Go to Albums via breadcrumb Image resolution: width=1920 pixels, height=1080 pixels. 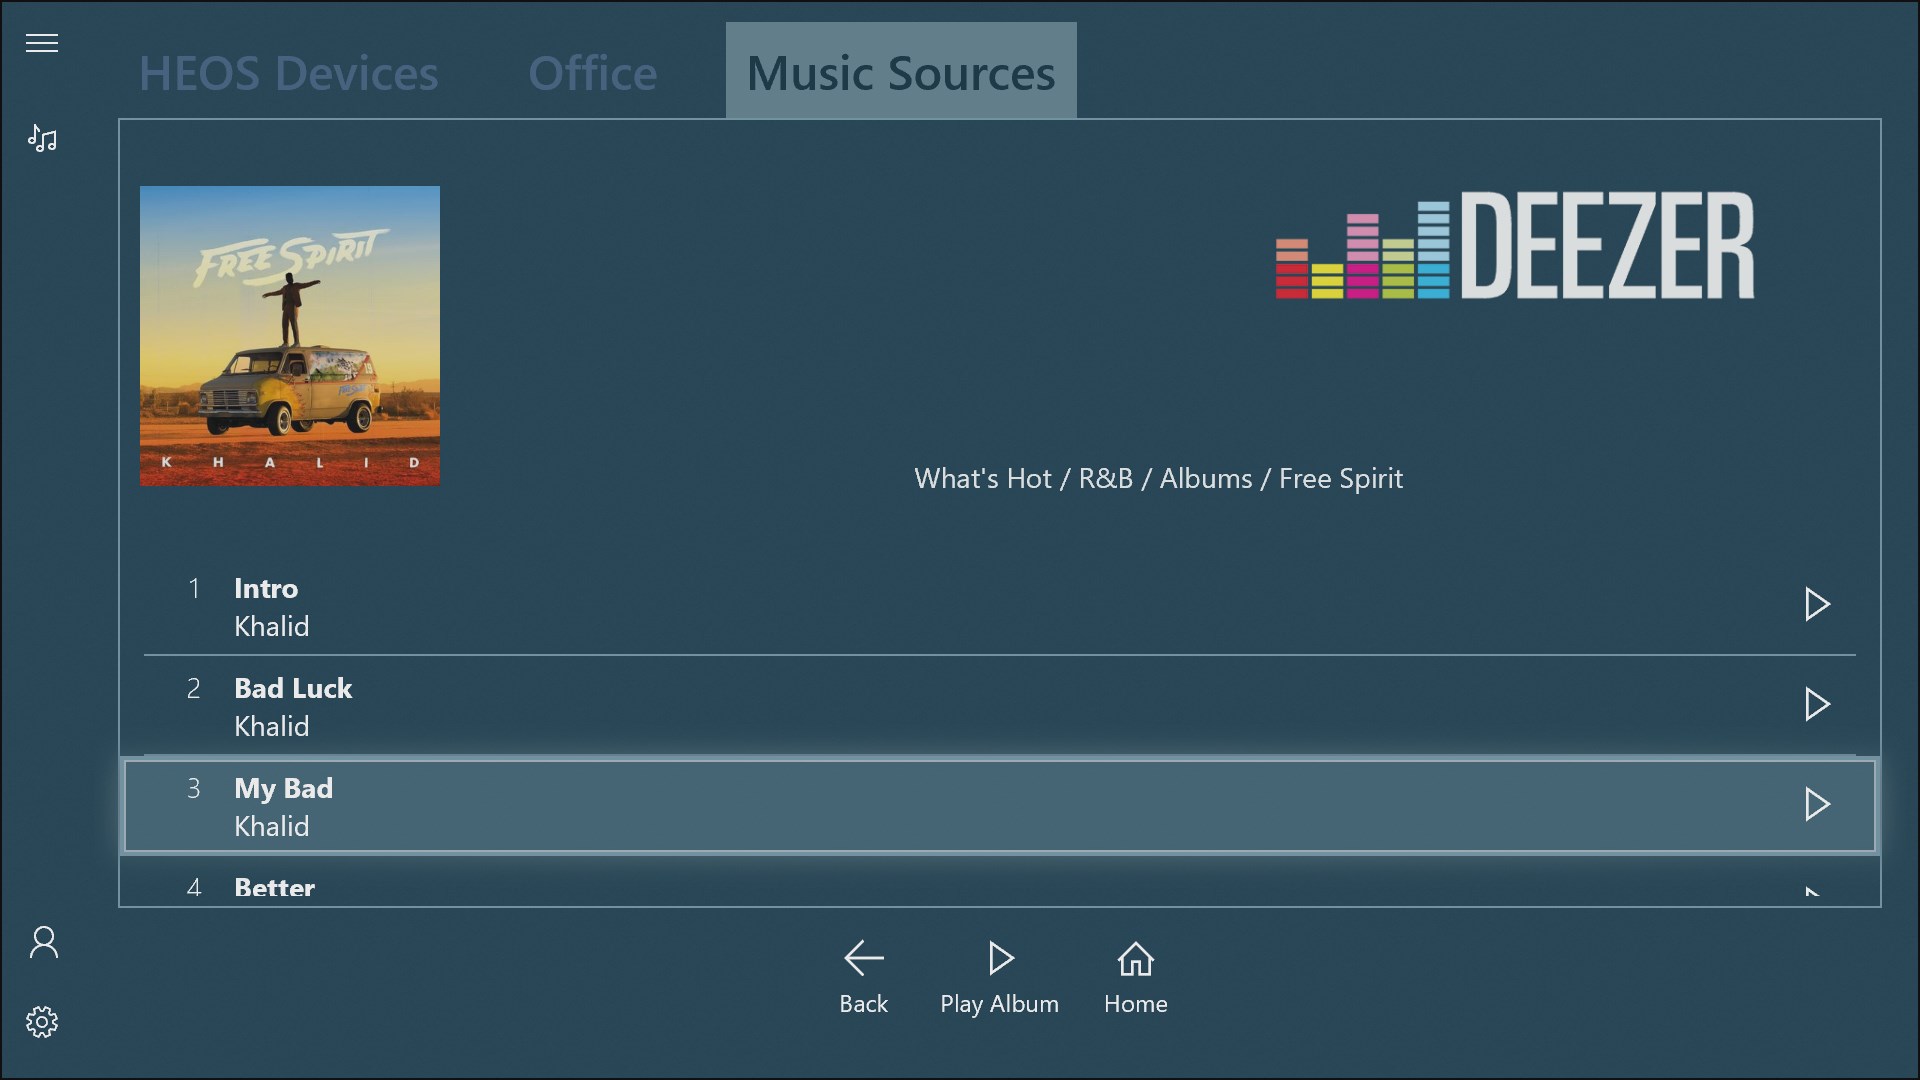tap(1205, 478)
